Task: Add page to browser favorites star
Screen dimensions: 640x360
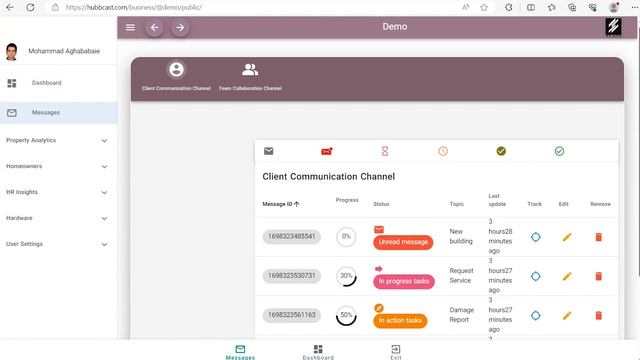Action: click(x=484, y=7)
